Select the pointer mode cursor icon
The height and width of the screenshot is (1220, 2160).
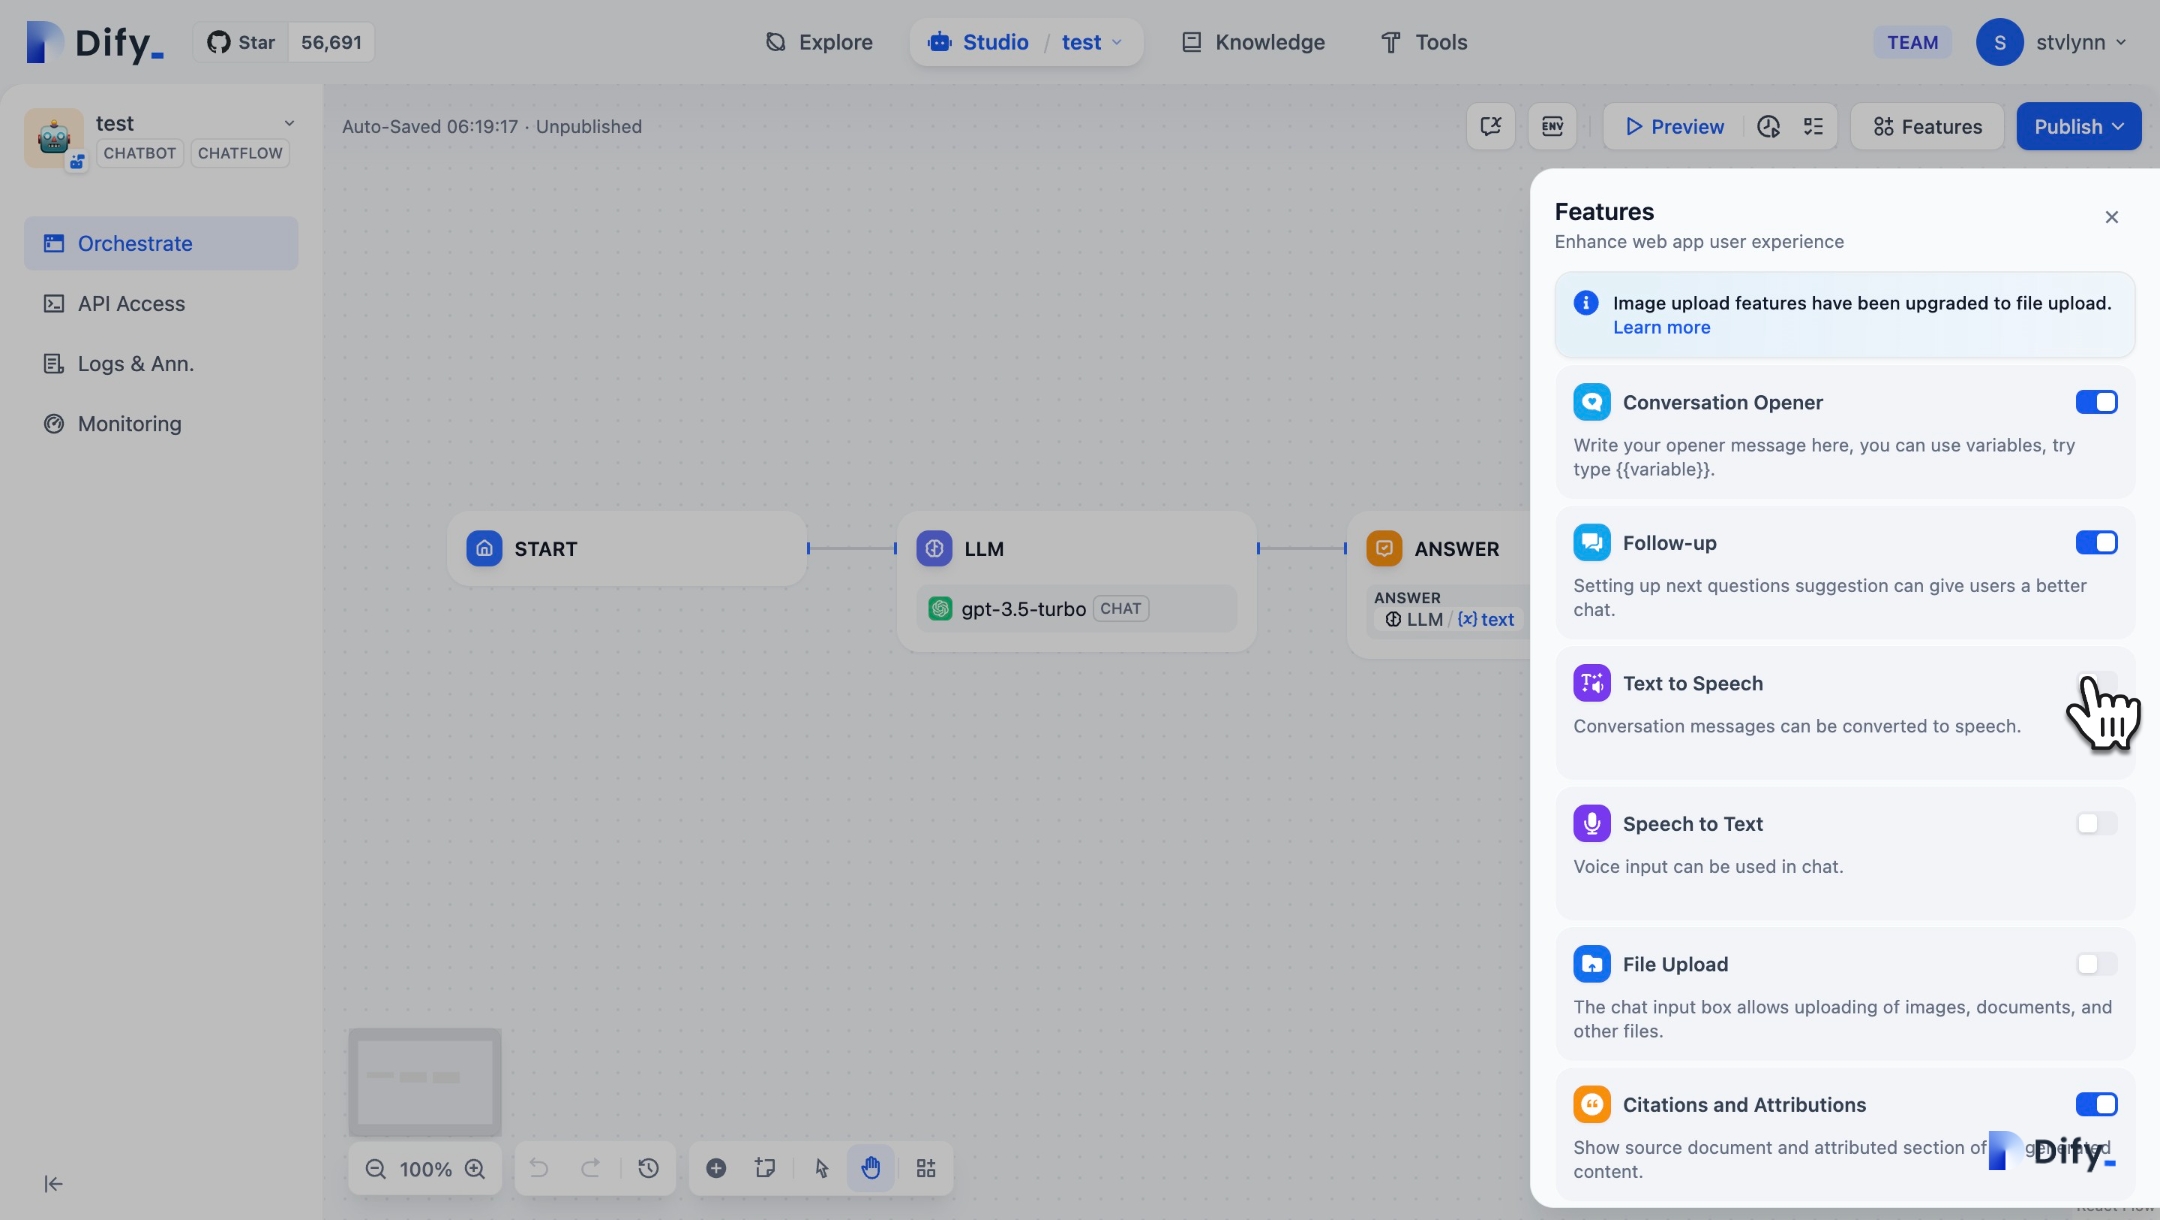(x=822, y=1169)
